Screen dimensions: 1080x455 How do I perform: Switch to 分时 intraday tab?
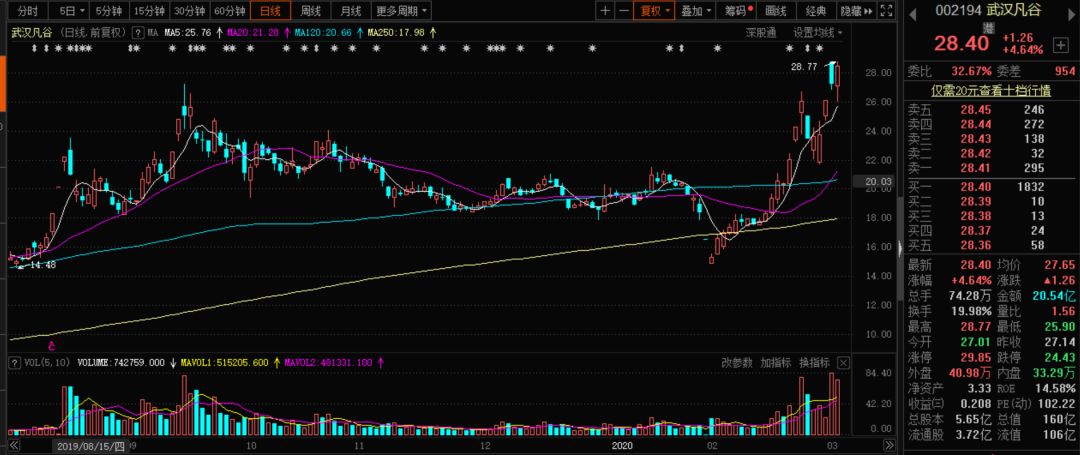28,11
